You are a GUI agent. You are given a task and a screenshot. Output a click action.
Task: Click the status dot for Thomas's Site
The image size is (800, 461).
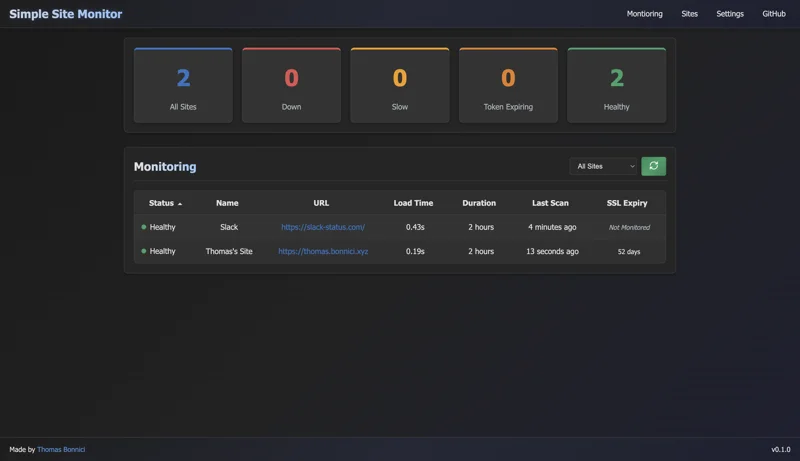(144, 251)
